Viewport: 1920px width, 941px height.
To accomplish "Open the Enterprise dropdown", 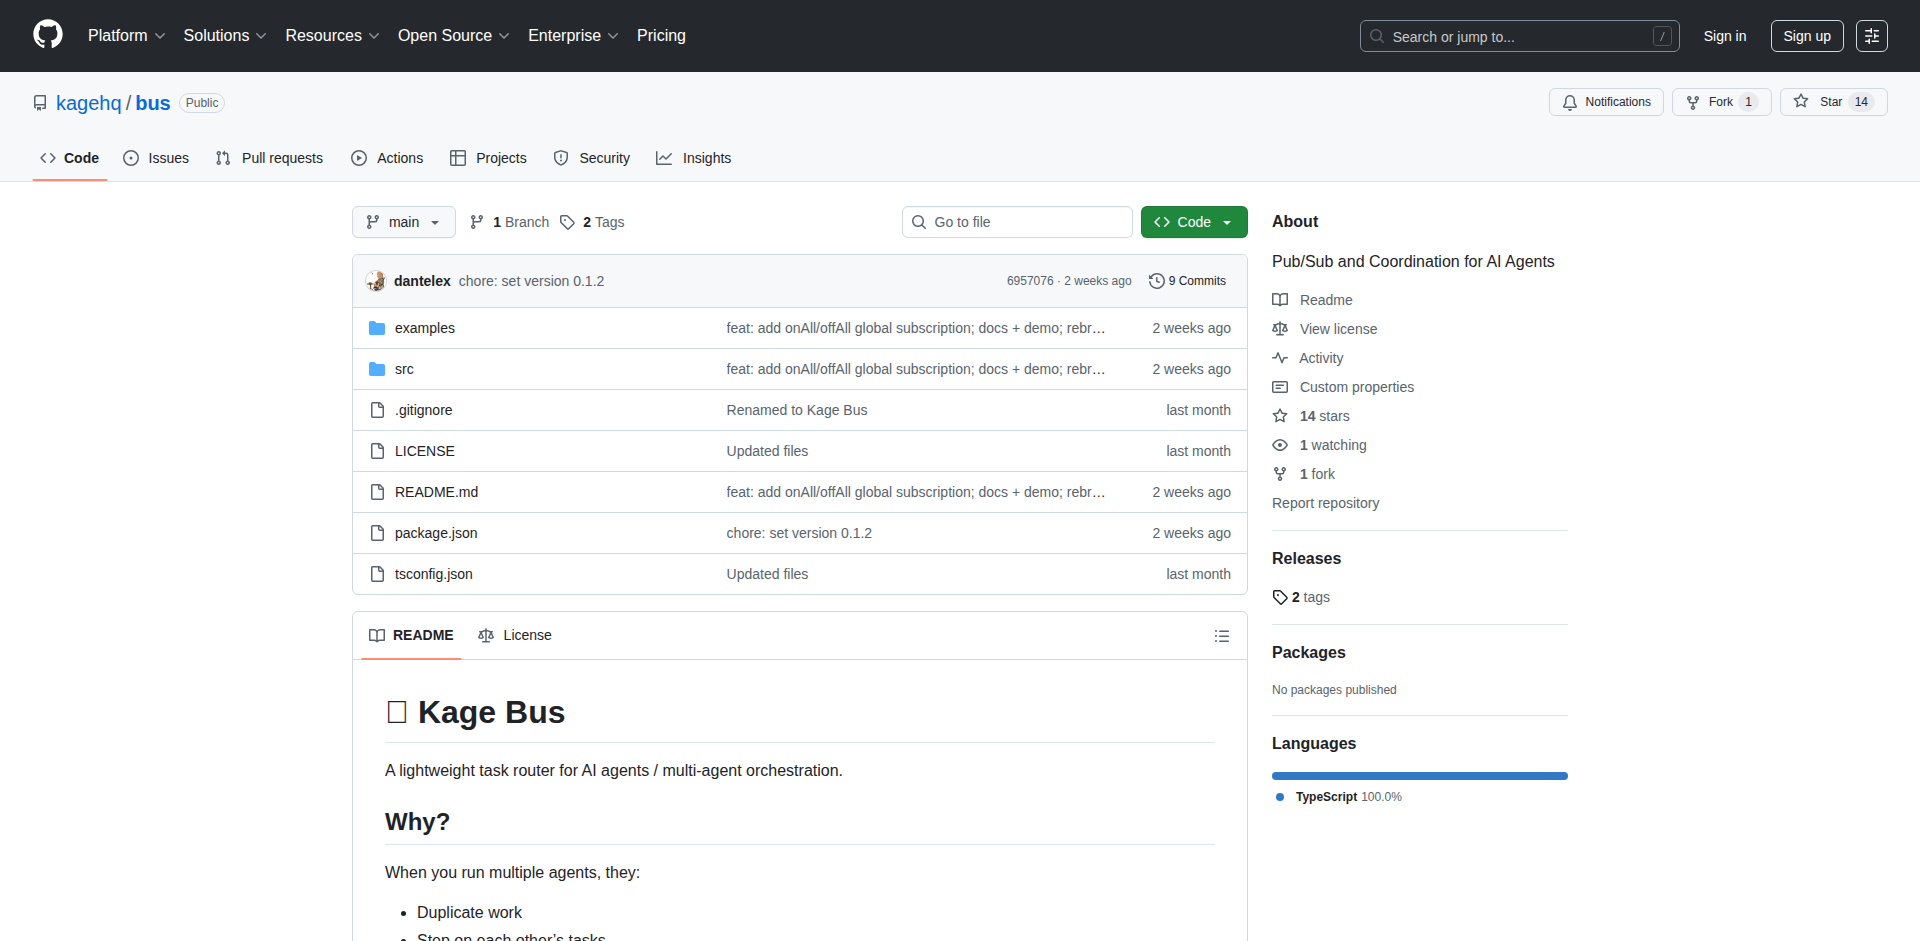I will [573, 35].
